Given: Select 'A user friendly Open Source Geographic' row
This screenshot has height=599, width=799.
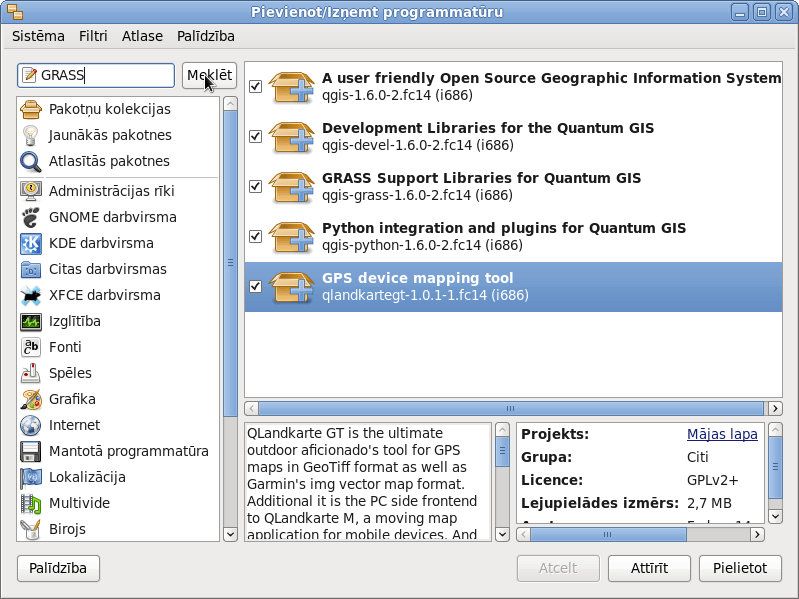Looking at the screenshot, I should click(x=513, y=87).
